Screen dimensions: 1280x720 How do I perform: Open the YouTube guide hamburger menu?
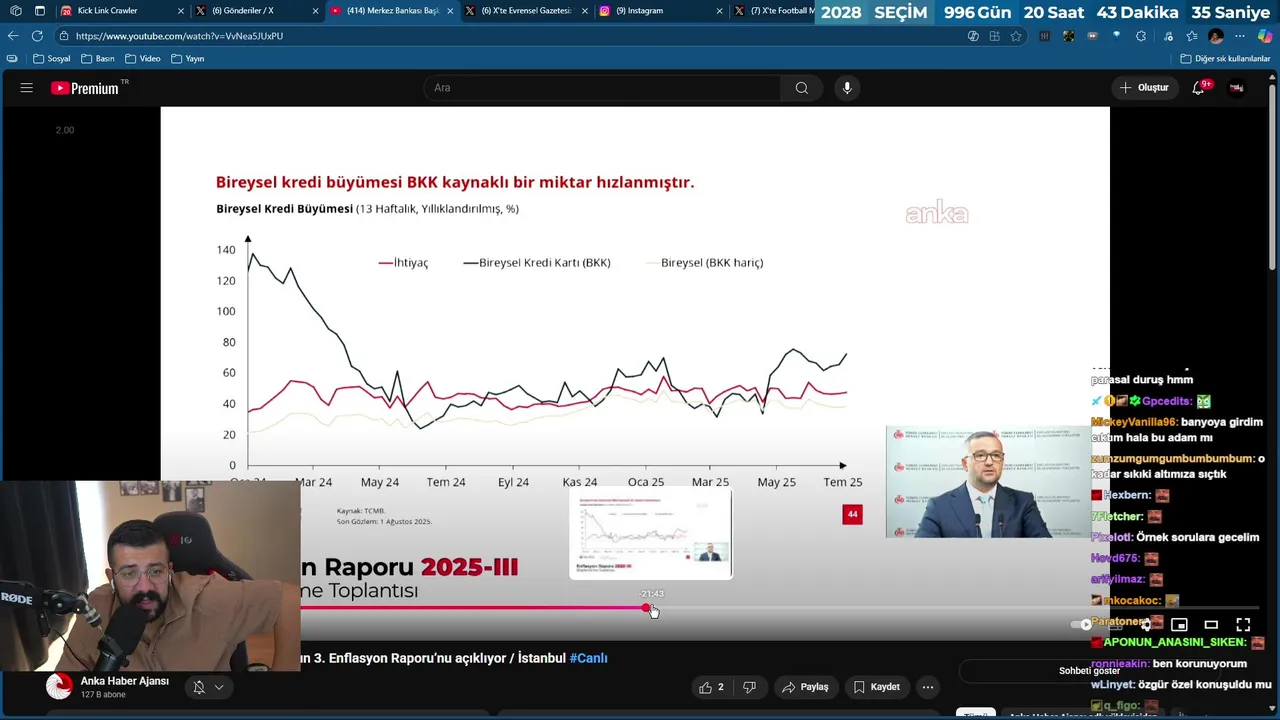click(26, 88)
